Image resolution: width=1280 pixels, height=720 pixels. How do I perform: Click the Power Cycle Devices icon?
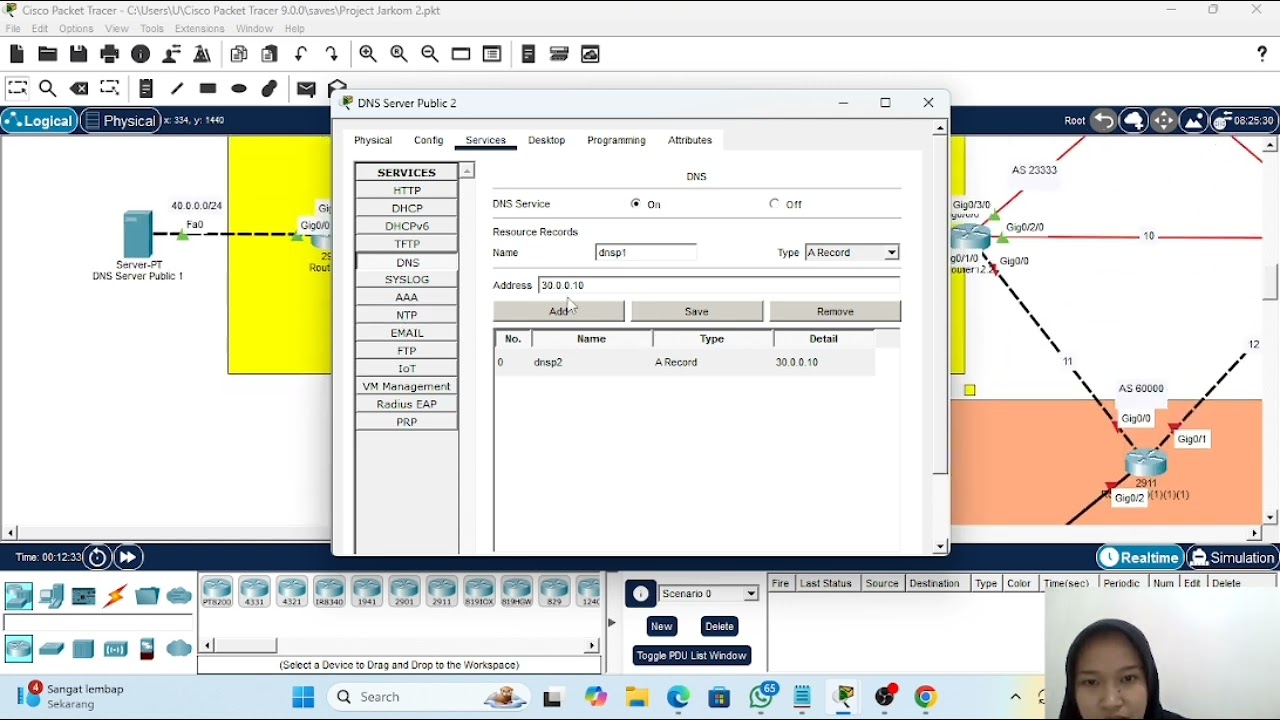click(97, 558)
